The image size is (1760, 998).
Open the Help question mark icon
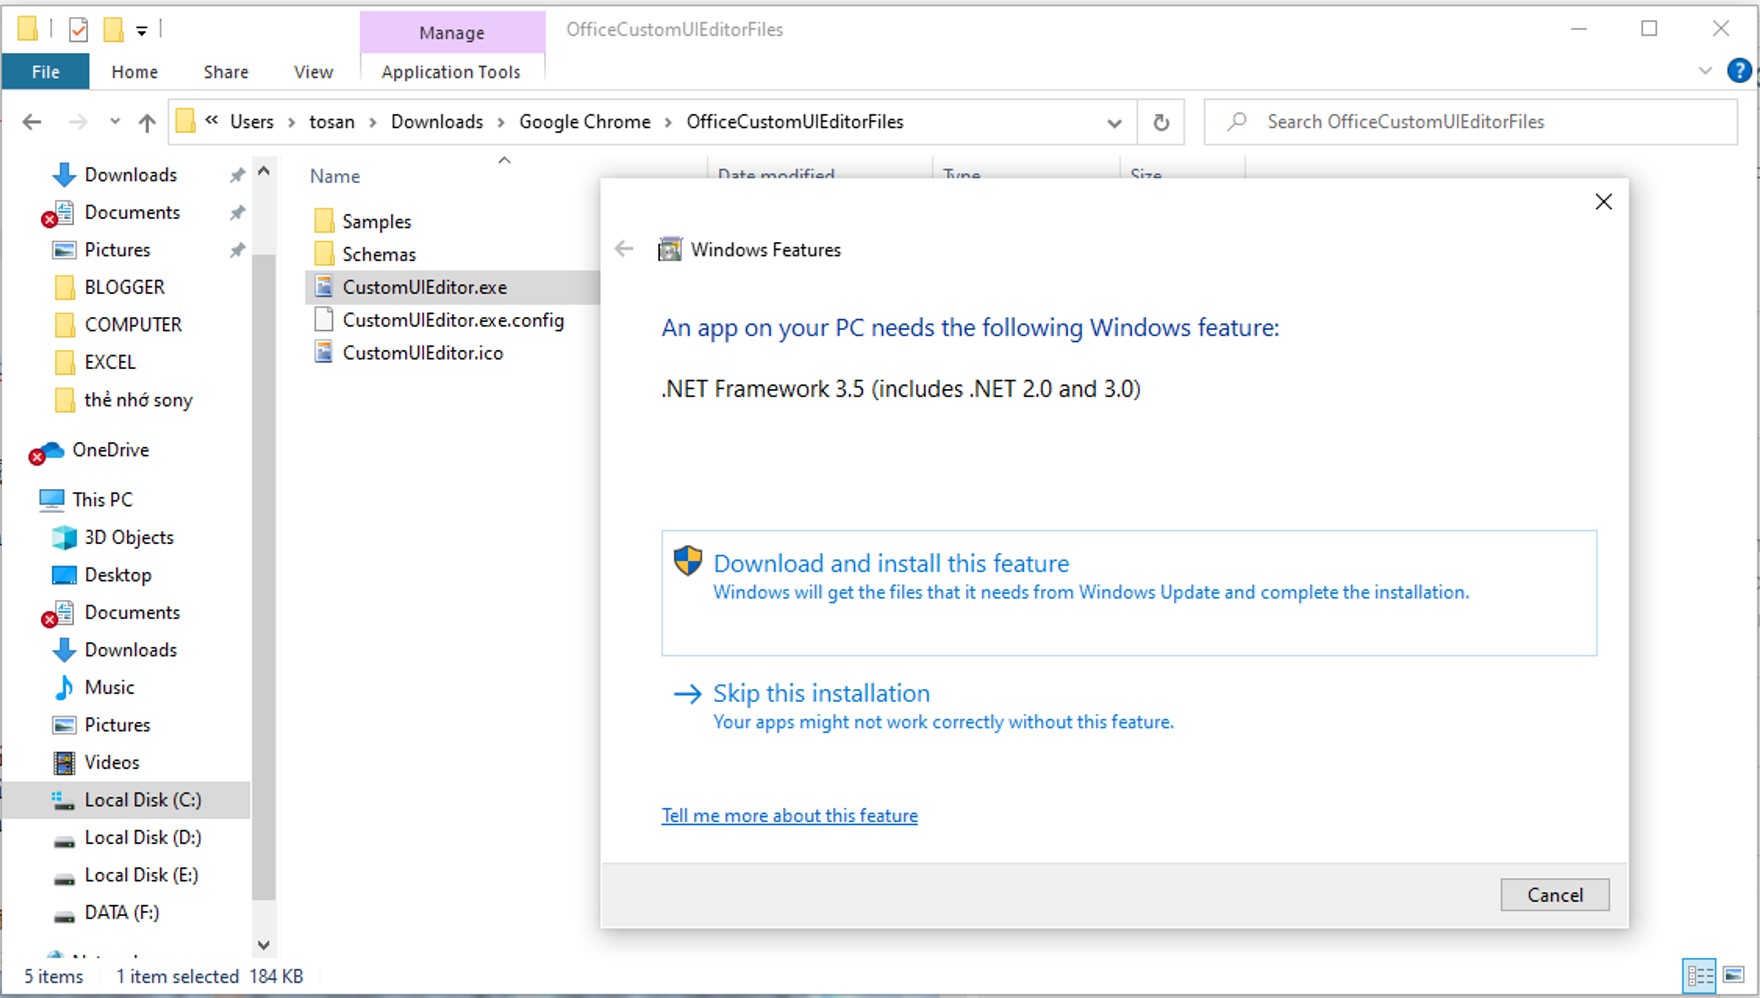click(1739, 70)
